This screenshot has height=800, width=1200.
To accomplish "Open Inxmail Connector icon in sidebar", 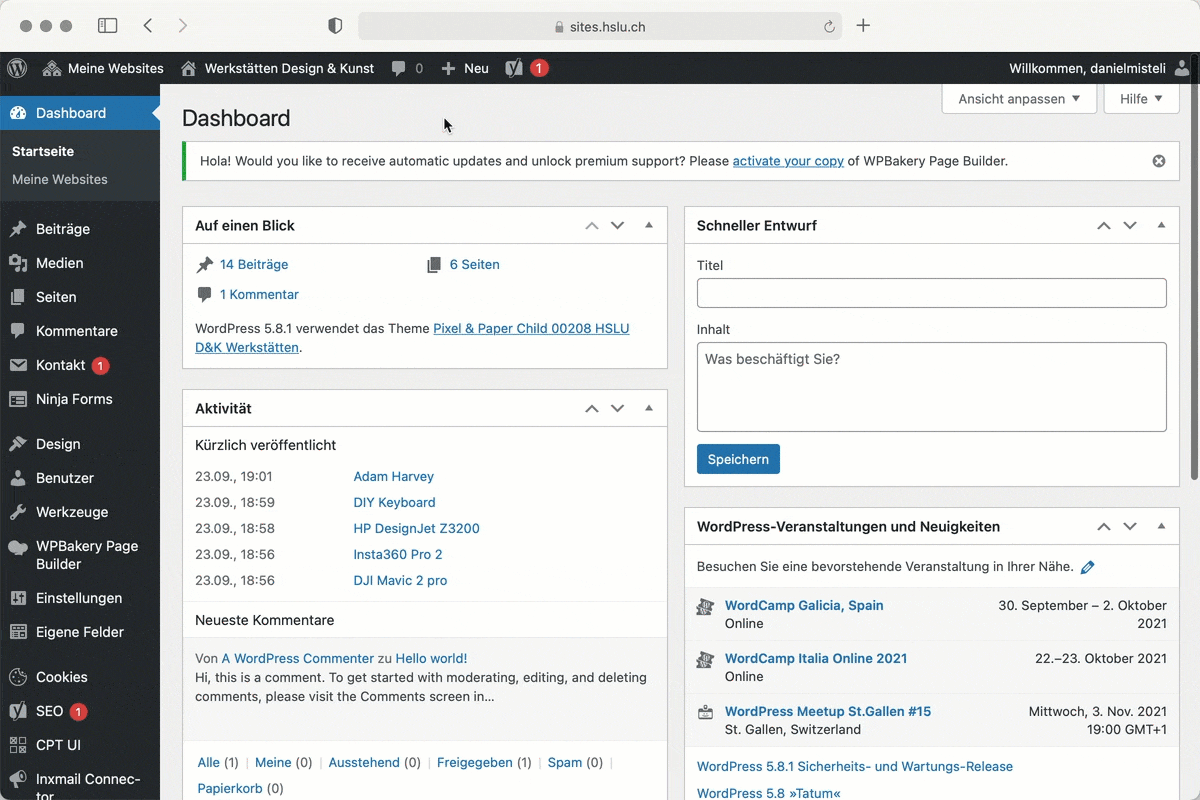I will (18, 780).
